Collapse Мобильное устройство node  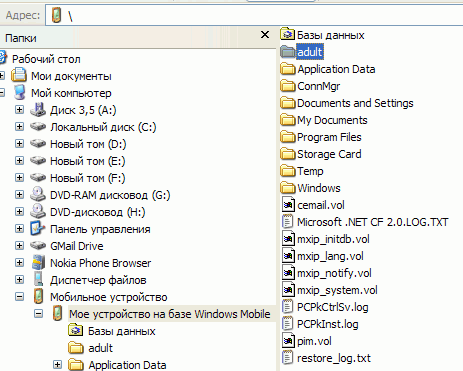pos(19,297)
